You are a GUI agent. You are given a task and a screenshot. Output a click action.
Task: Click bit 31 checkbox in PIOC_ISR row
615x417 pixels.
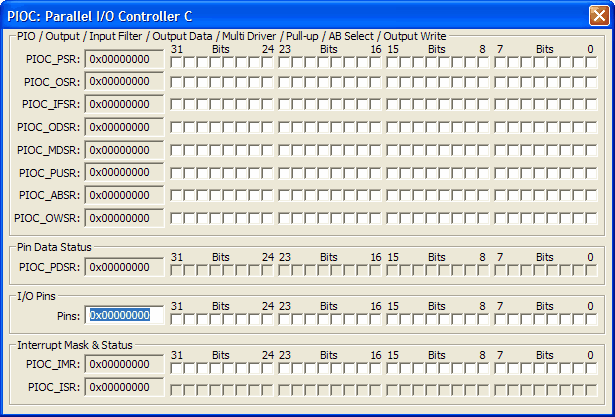point(176,390)
